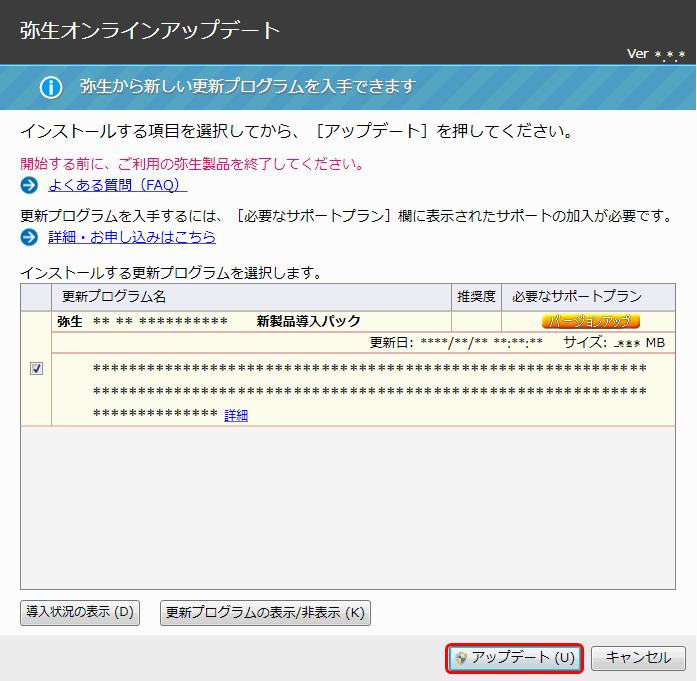The width and height of the screenshot is (697, 681).
Task: Click the orange バージョンアップ badge
Action: point(590,321)
